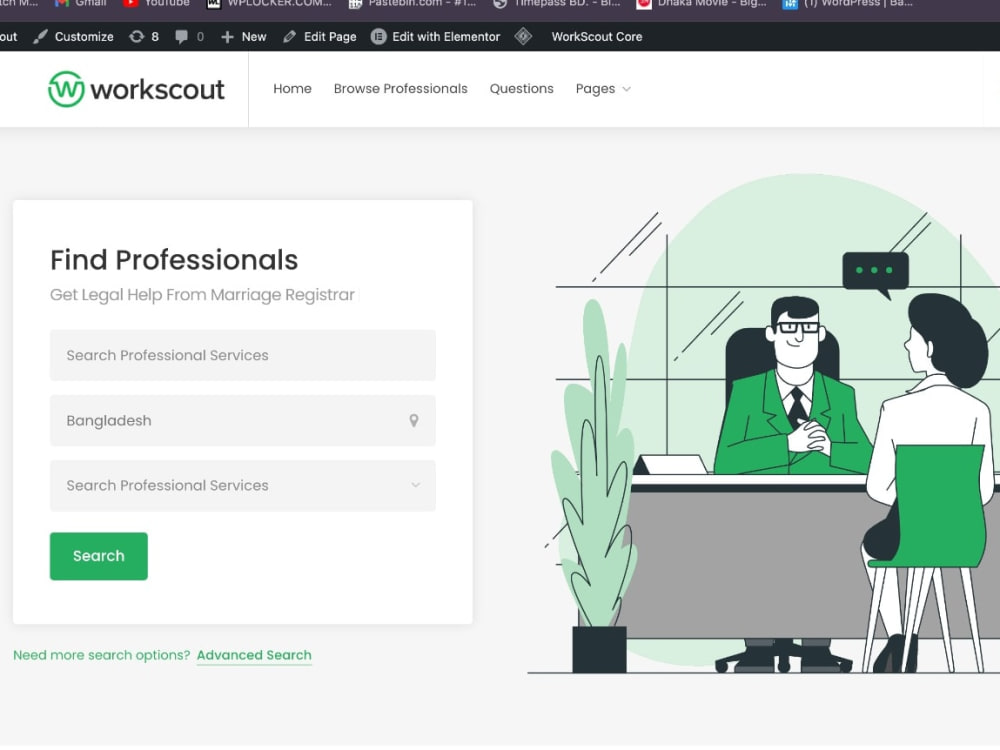Click the location pin icon
Viewport: 1000px width, 750px height.
pos(414,420)
